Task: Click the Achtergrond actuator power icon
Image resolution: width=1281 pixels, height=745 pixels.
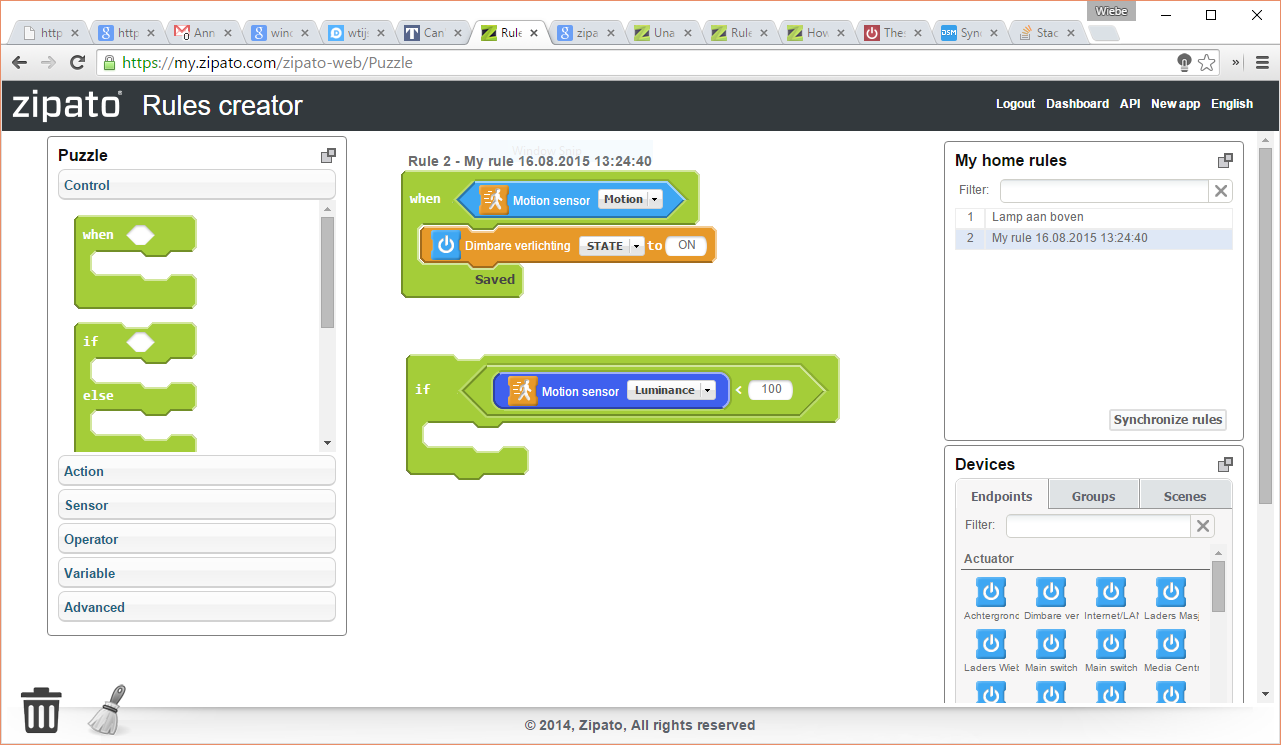Action: (990, 592)
